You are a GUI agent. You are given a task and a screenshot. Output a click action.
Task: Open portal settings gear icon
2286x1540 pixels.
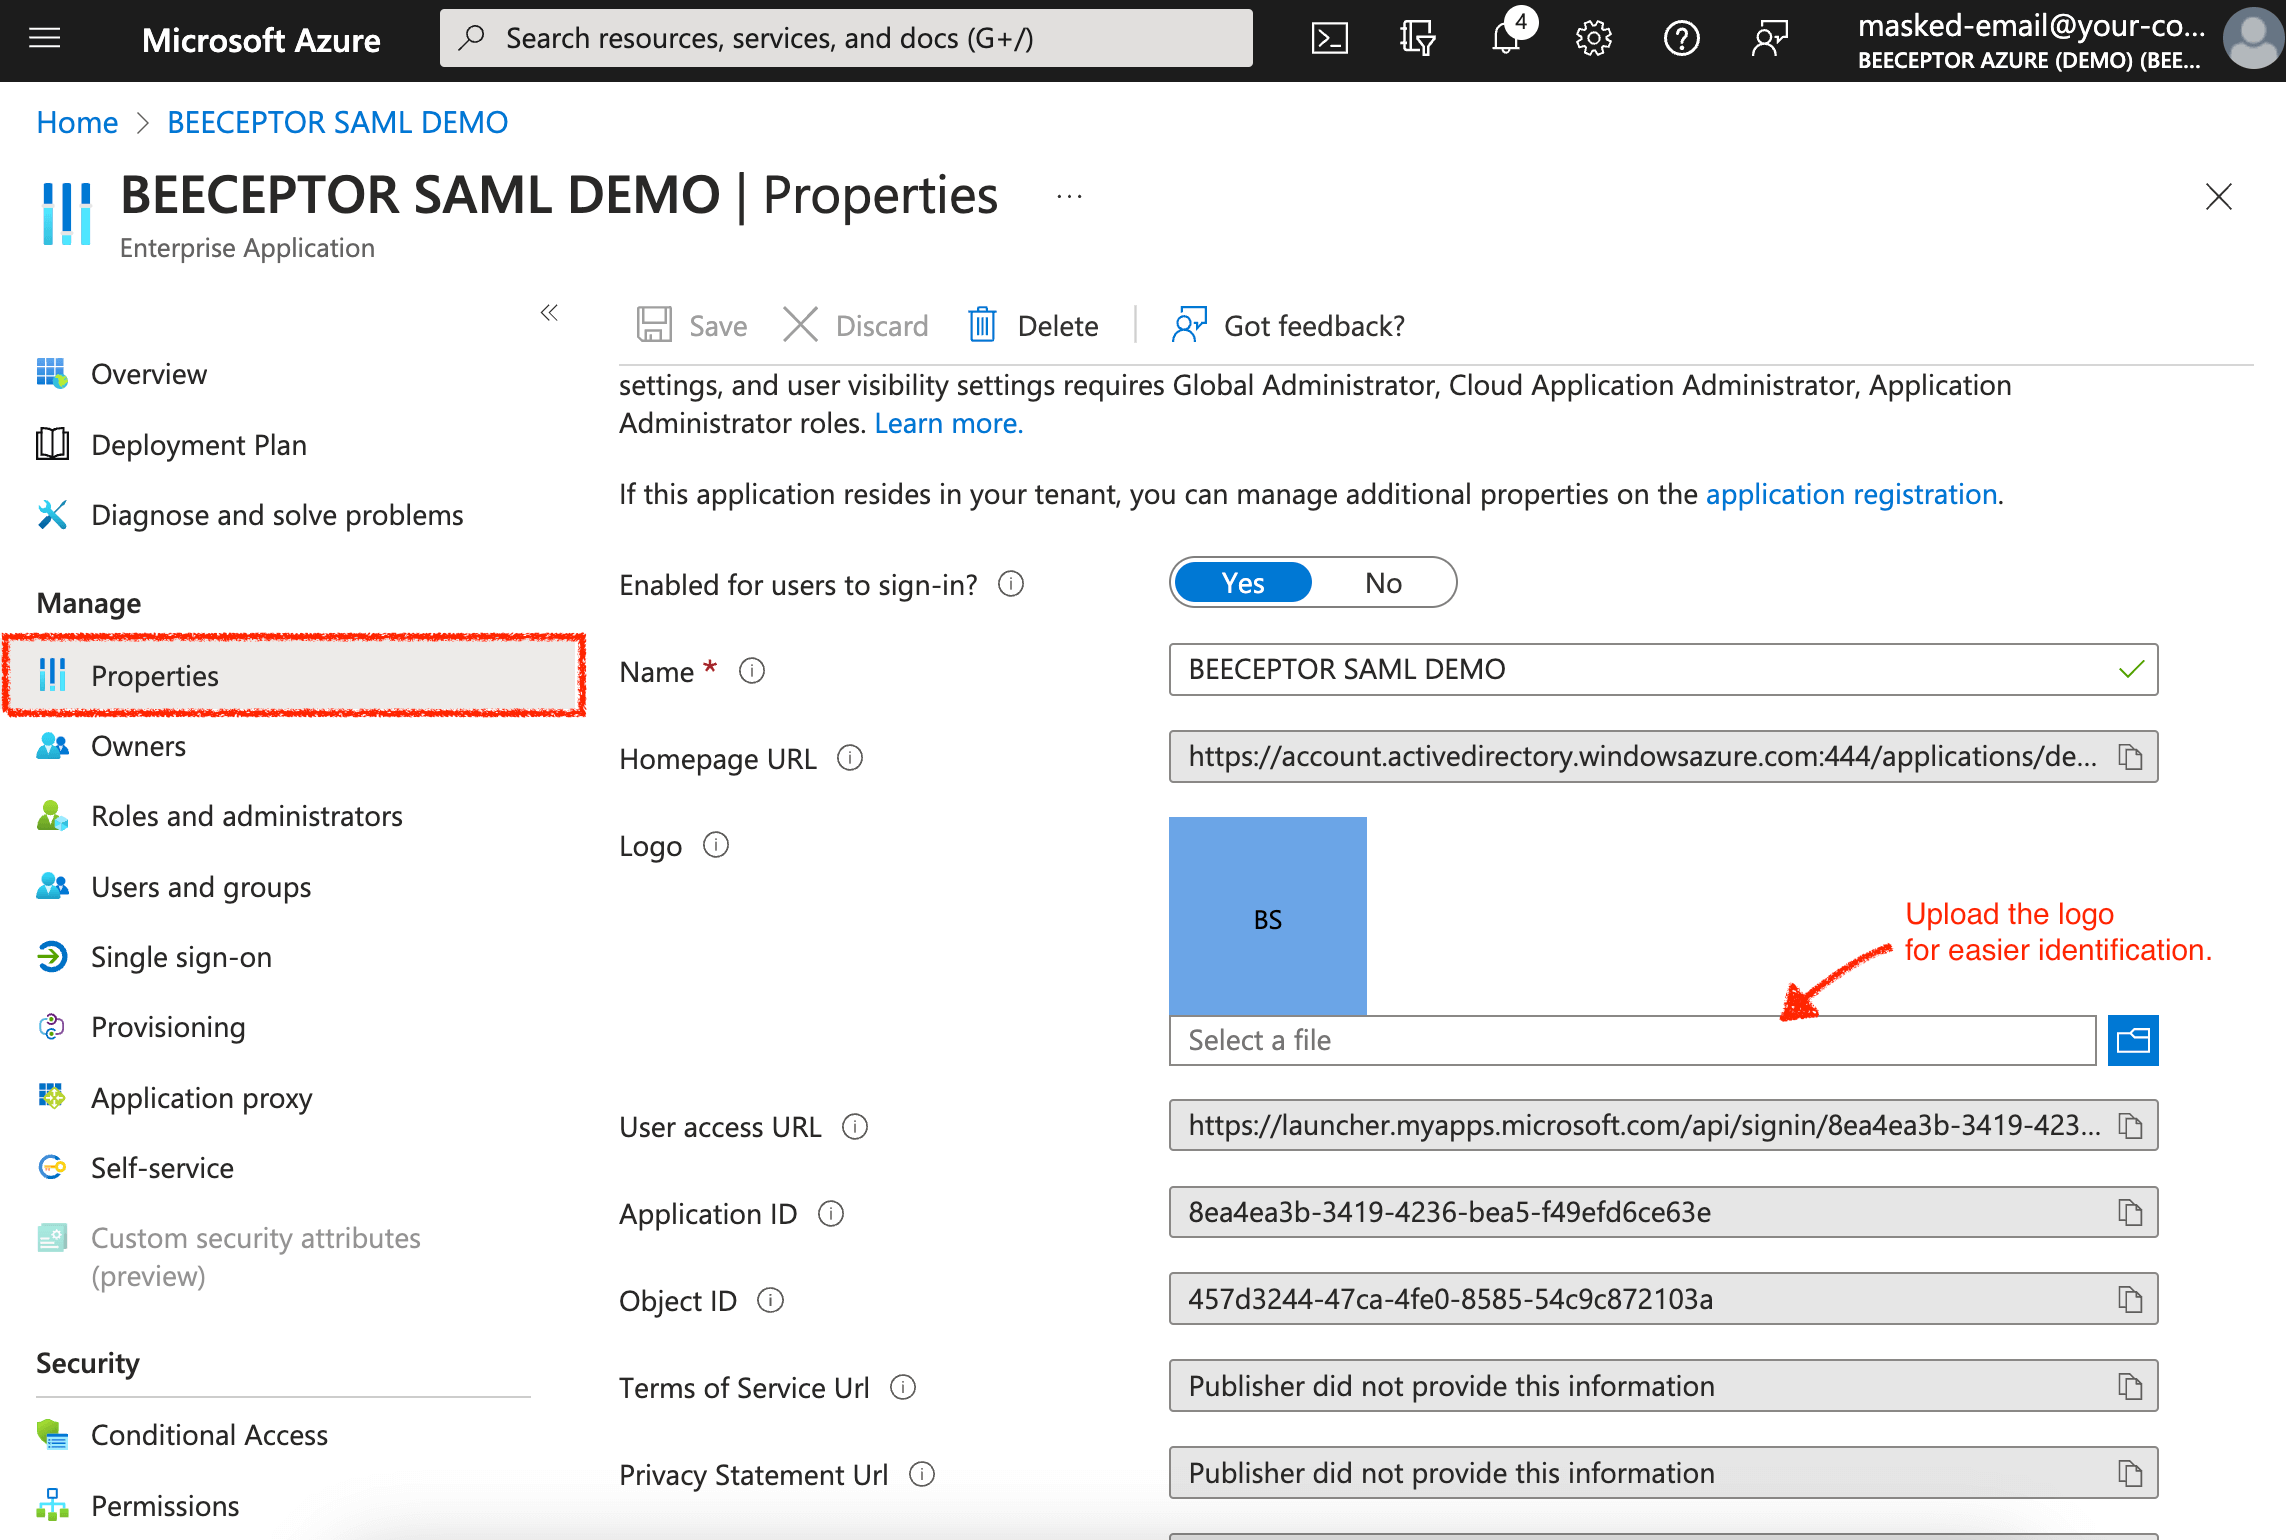(1593, 39)
